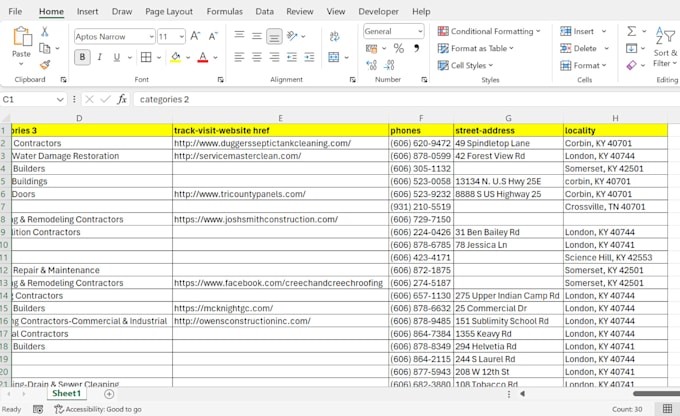Screen dimensions: 680x416
Task: Open the General number format dropdown
Action: point(420,31)
